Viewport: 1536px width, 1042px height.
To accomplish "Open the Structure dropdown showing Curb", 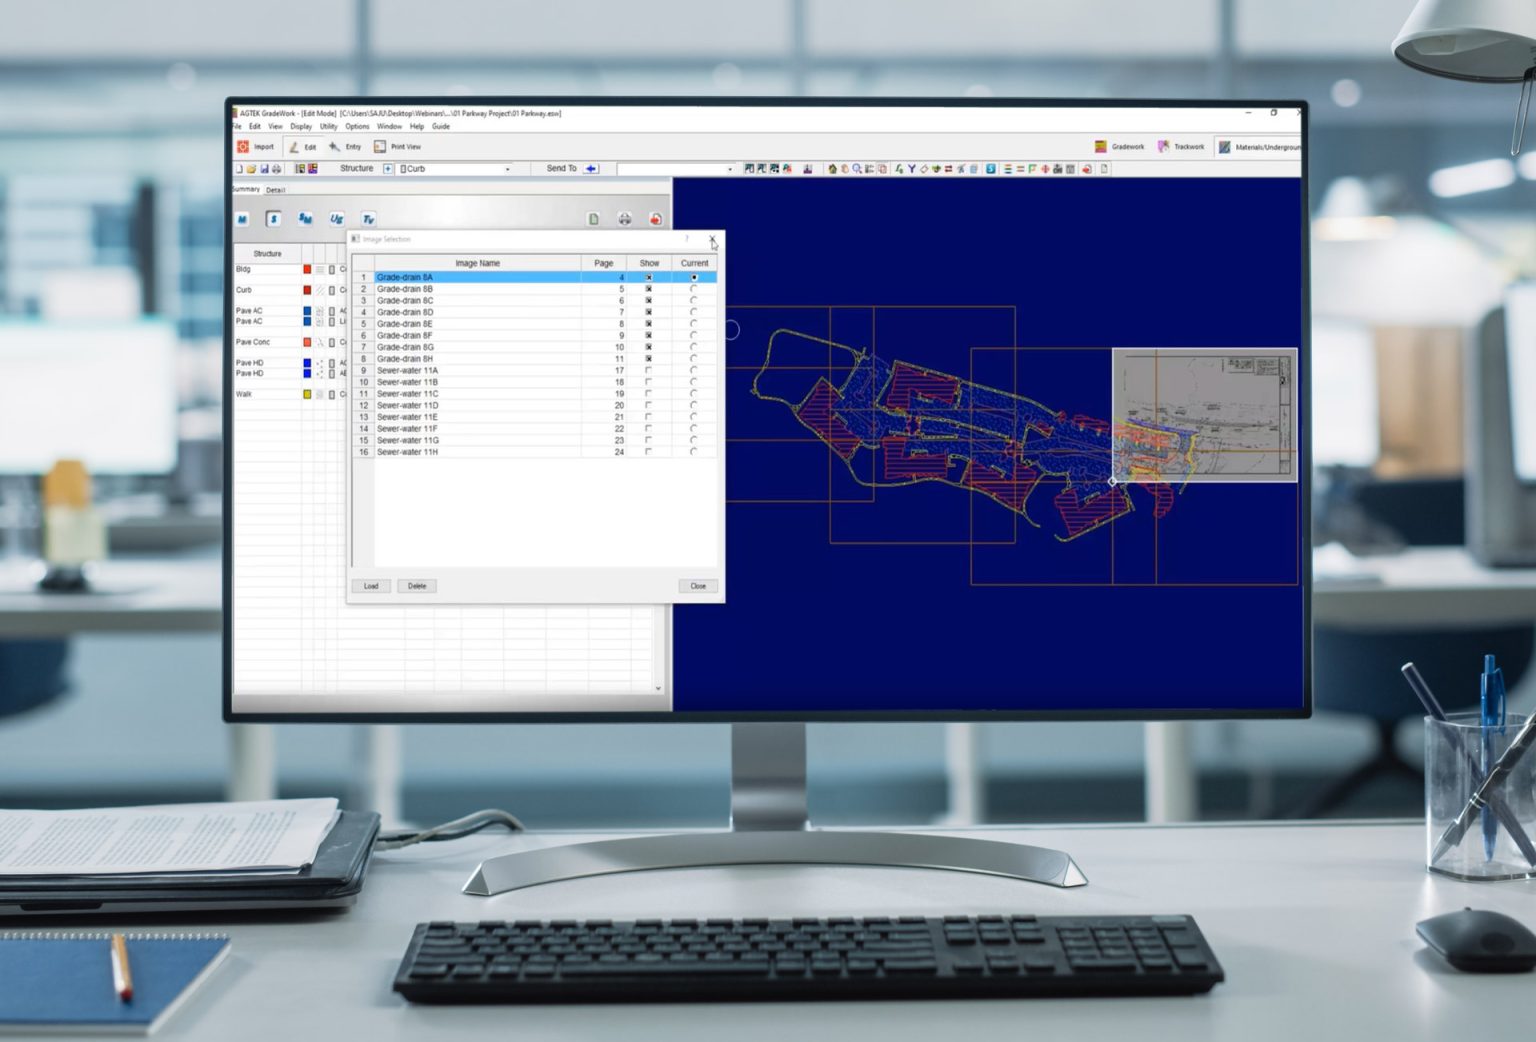I will 507,169.
